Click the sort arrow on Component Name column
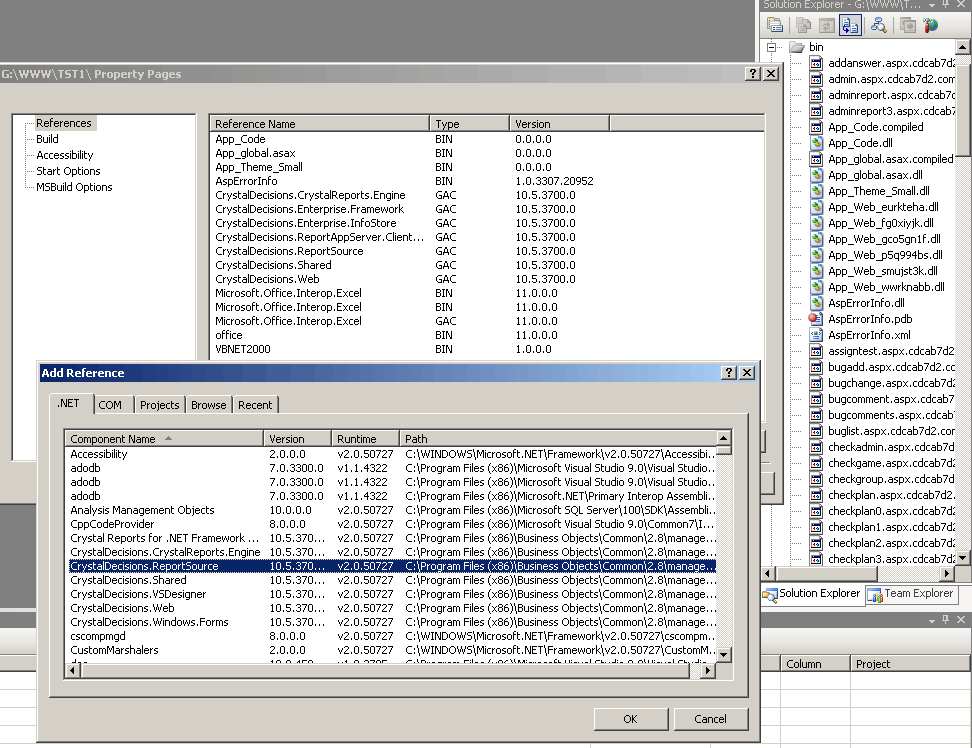Viewport: 972px width, 748px height. tap(168, 438)
